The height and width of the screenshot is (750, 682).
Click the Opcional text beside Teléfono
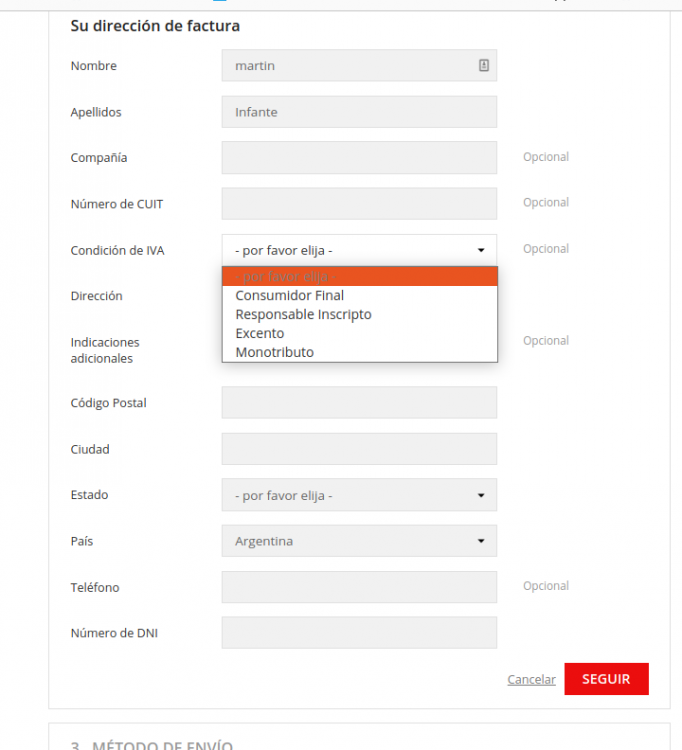click(546, 586)
